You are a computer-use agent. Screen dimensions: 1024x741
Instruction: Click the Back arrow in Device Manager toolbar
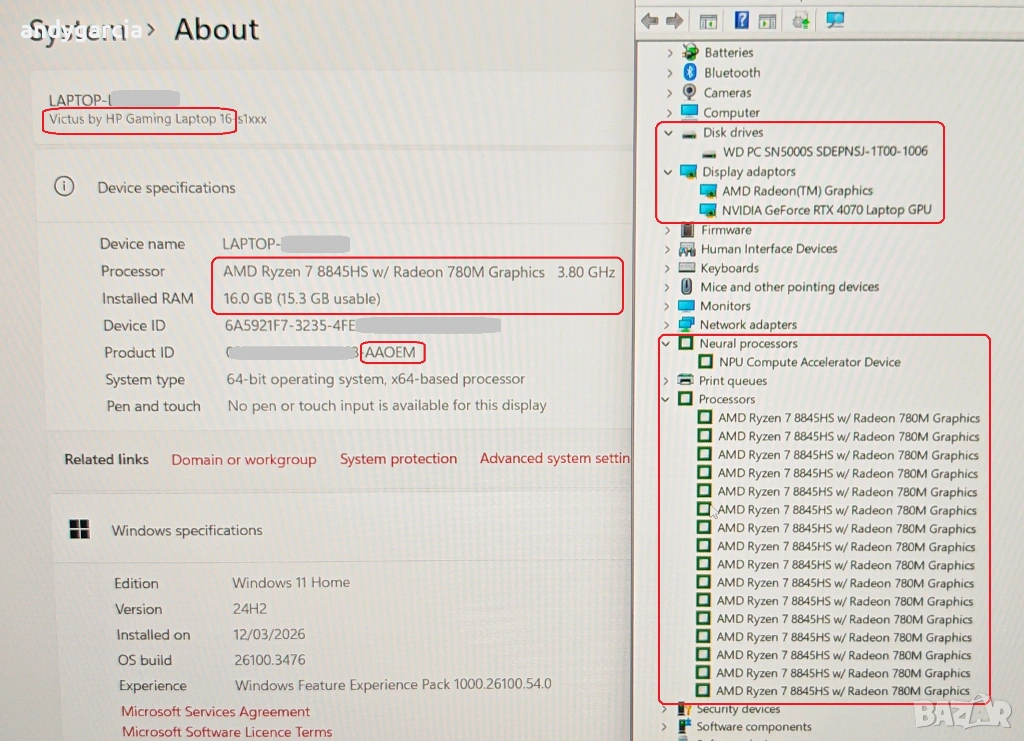point(650,21)
